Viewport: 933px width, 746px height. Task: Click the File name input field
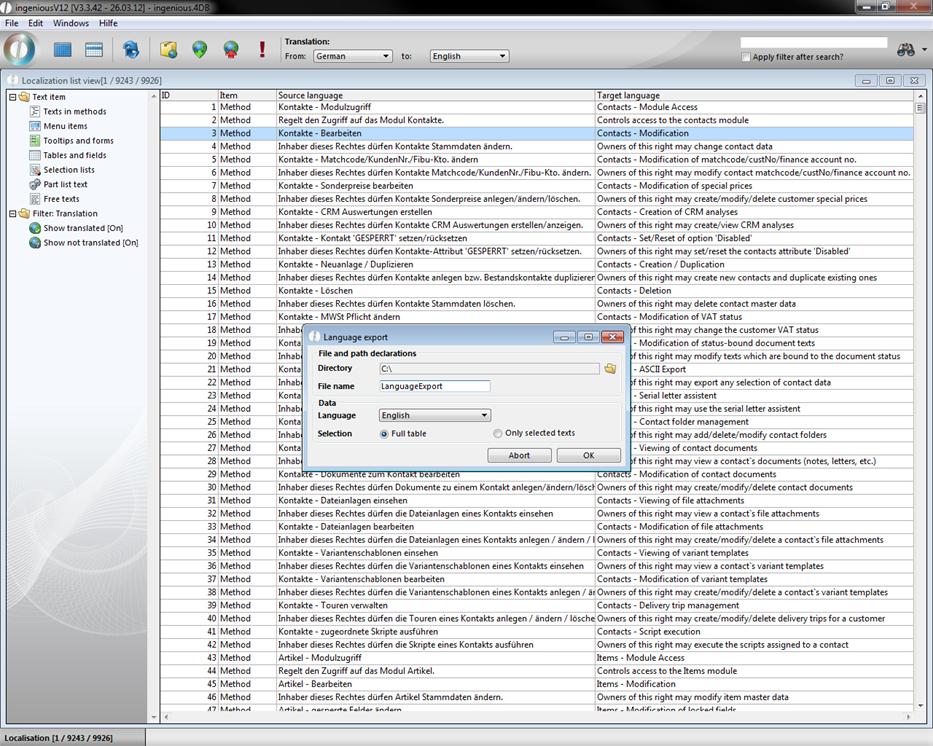pyautogui.click(x=434, y=386)
